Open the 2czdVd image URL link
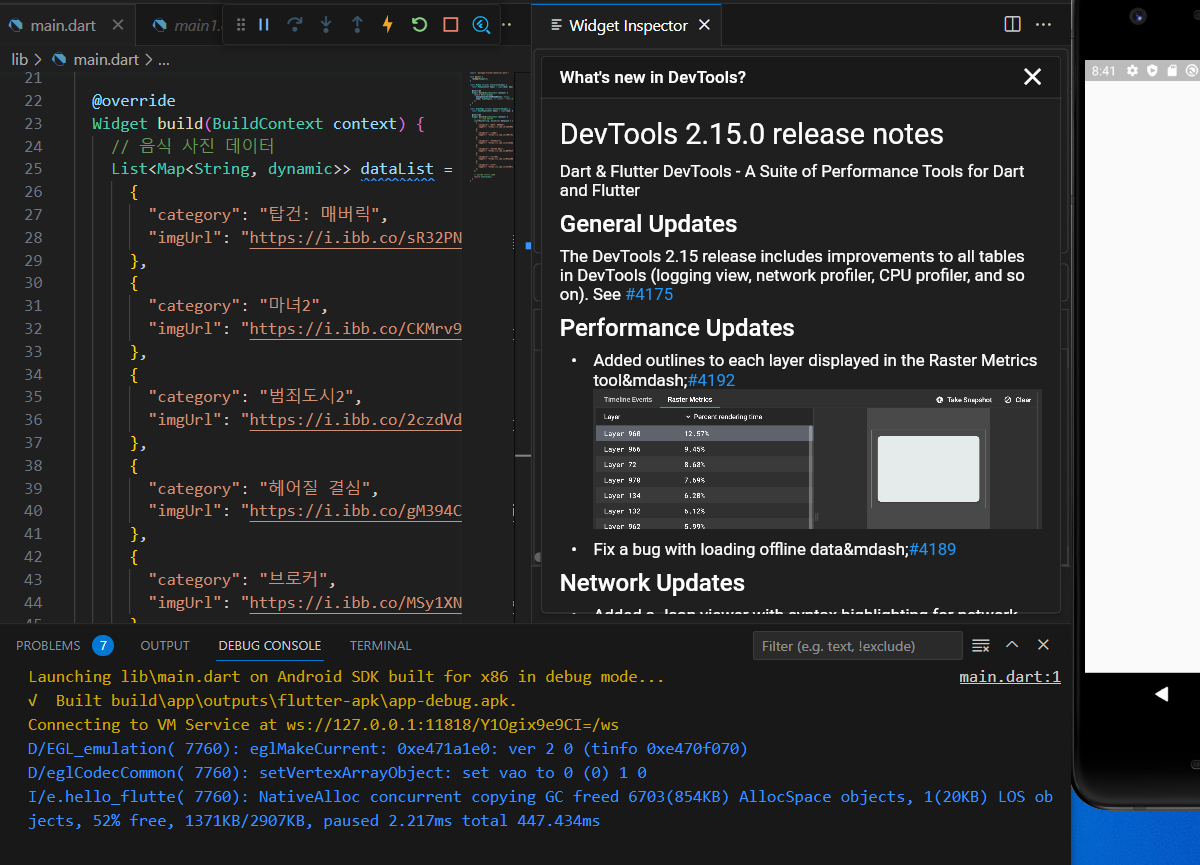 355,419
